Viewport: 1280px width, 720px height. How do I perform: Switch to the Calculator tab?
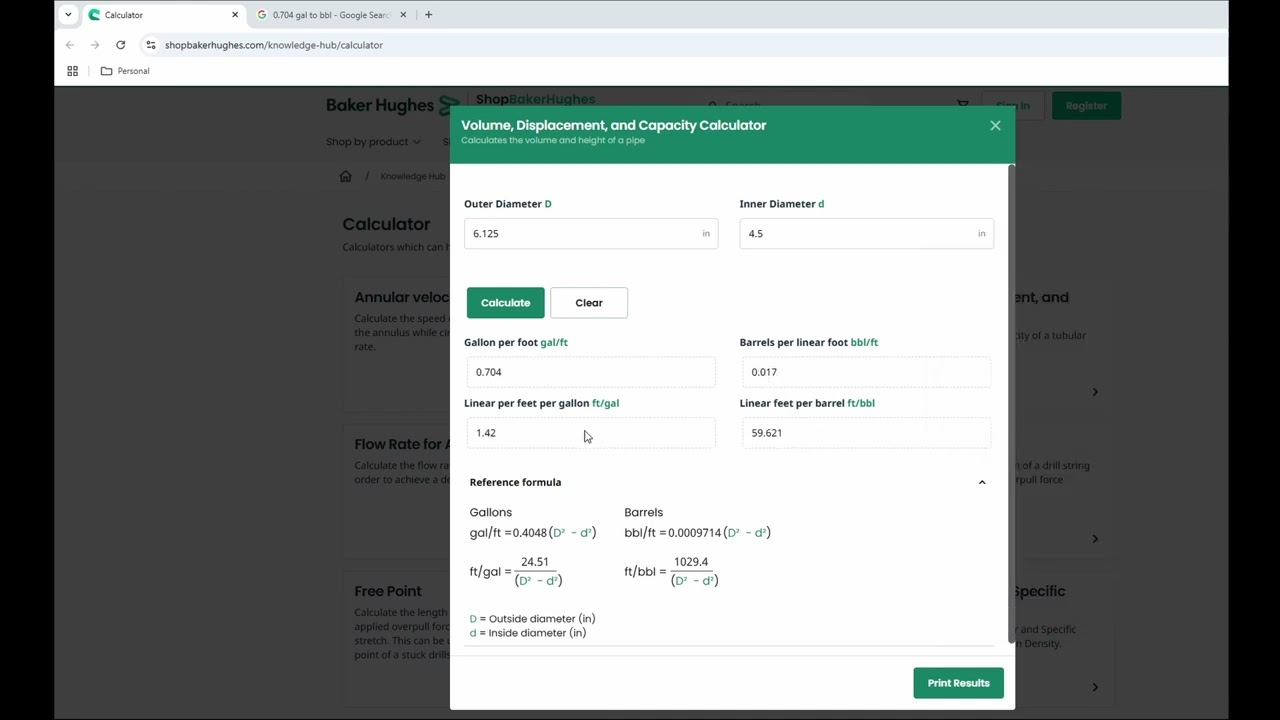pyautogui.click(x=164, y=15)
